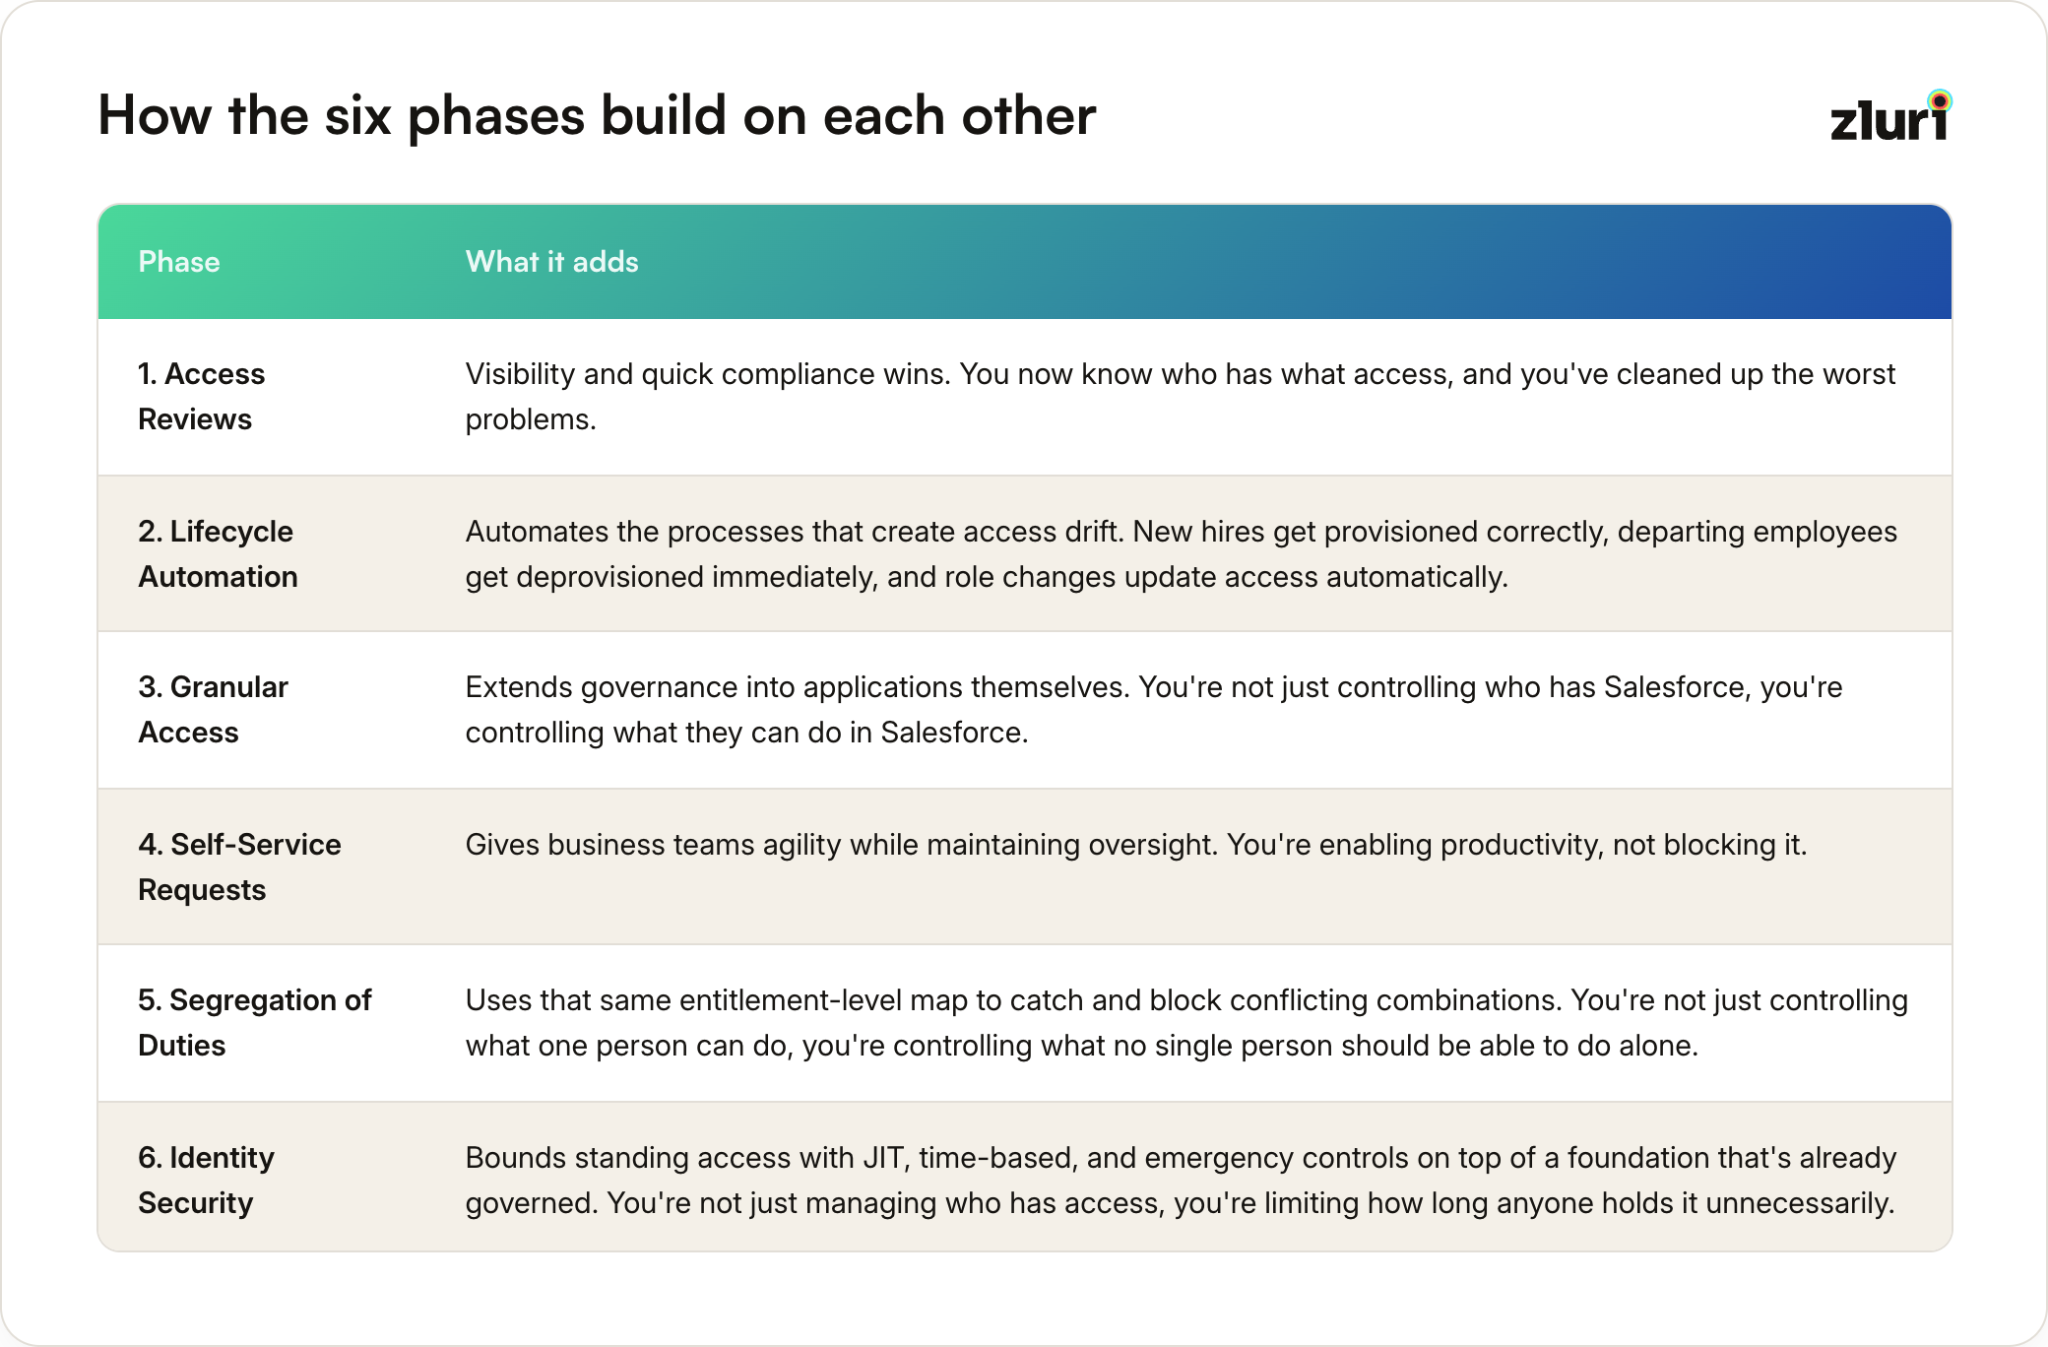Click the 'What it adds' column header
Viewport: 2048px width, 1347px height.
tap(552, 262)
